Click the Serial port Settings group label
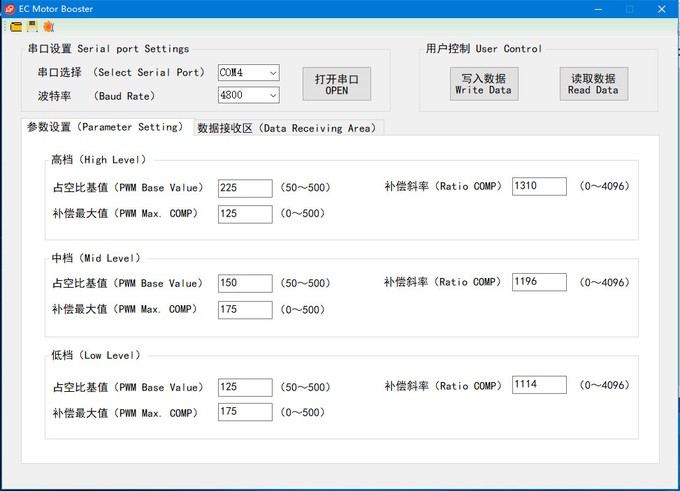Image resolution: width=680 pixels, height=491 pixels. 108,49
